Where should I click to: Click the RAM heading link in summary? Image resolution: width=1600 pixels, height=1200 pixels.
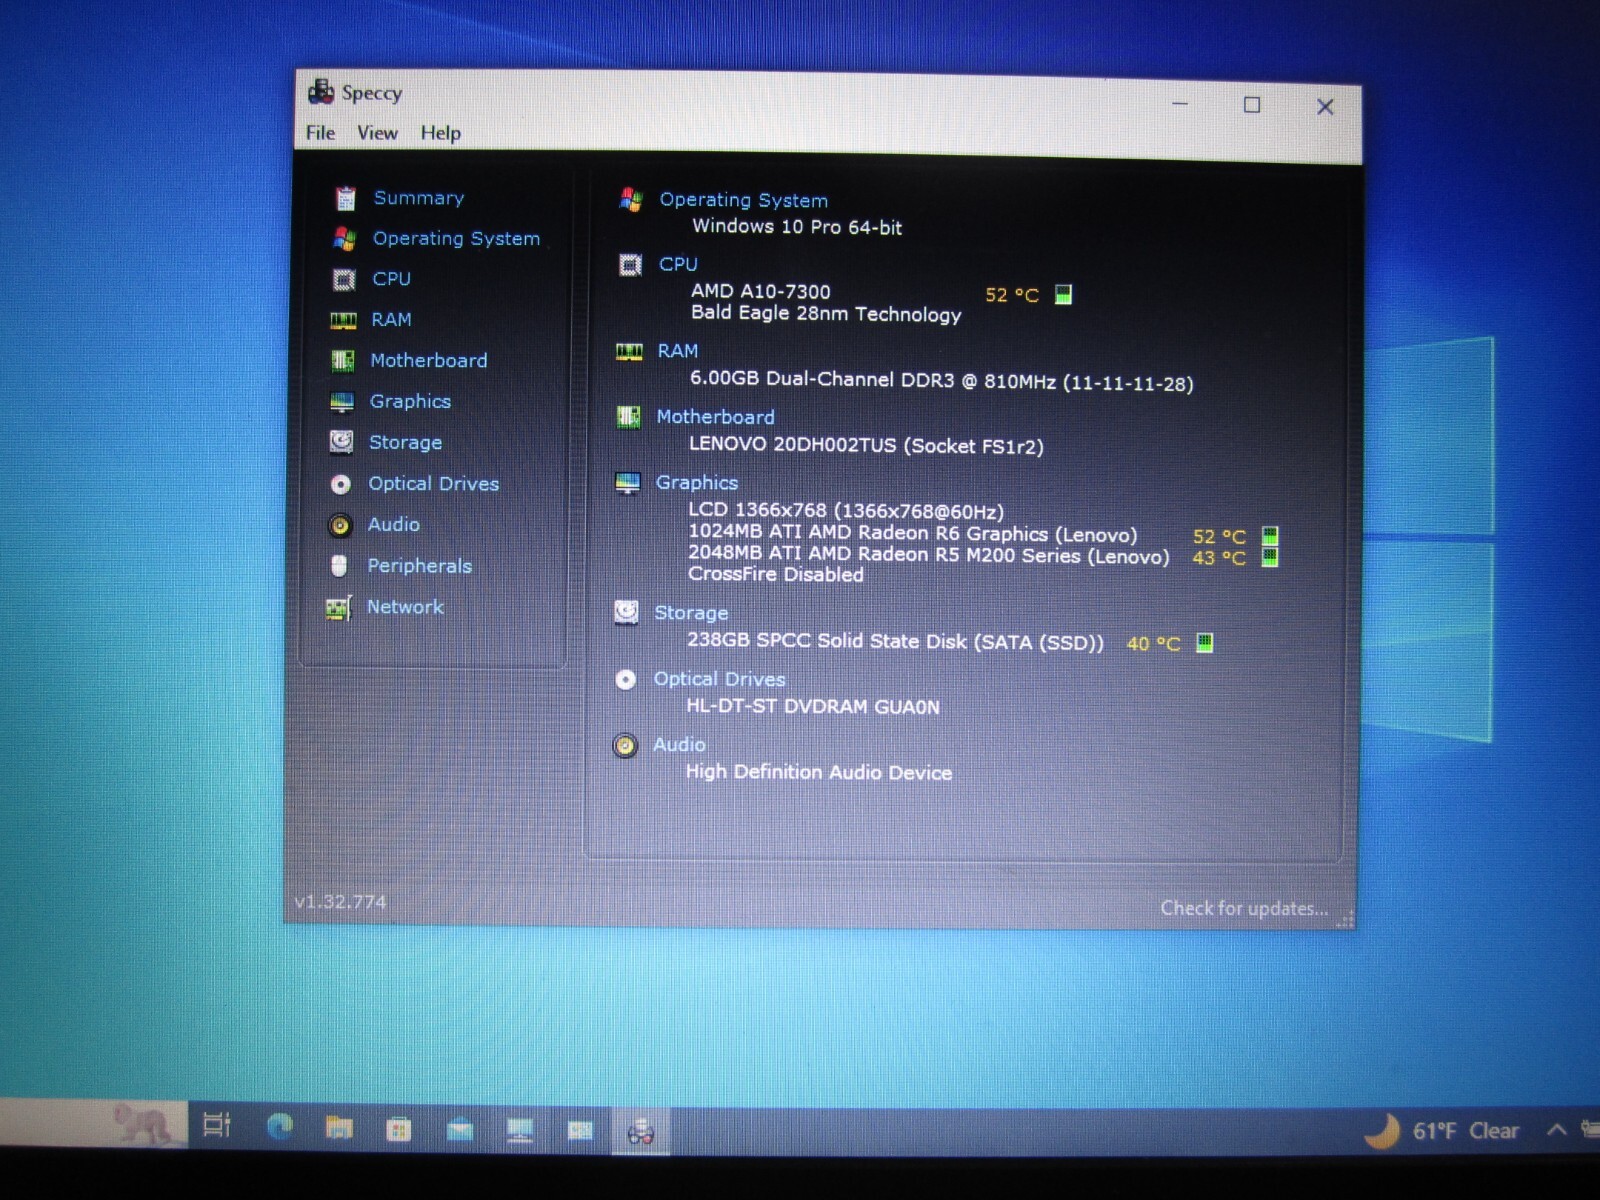coord(677,351)
